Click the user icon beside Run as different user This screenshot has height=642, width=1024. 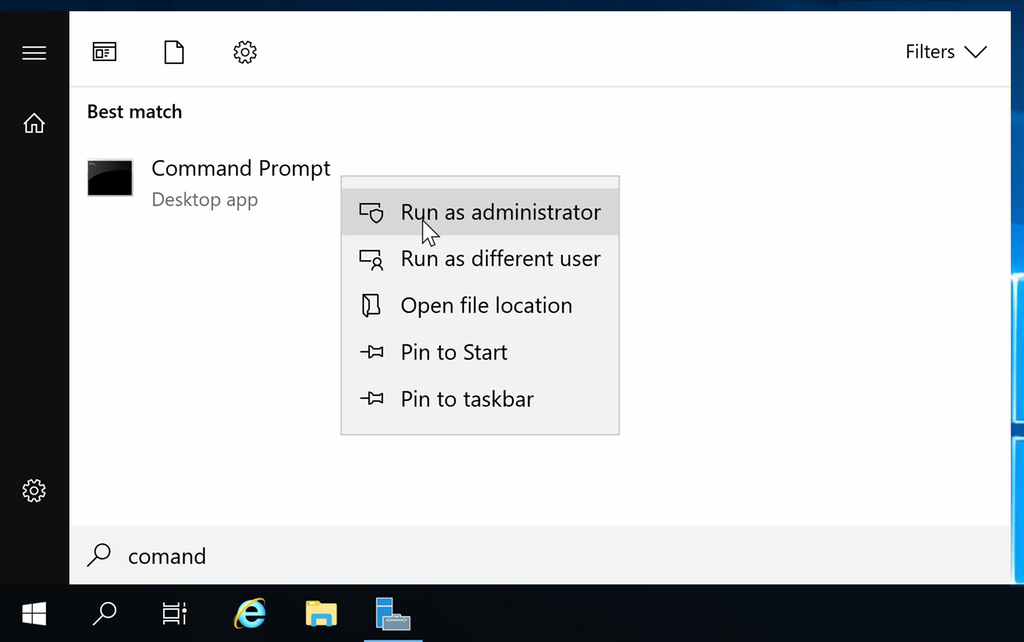click(371, 259)
